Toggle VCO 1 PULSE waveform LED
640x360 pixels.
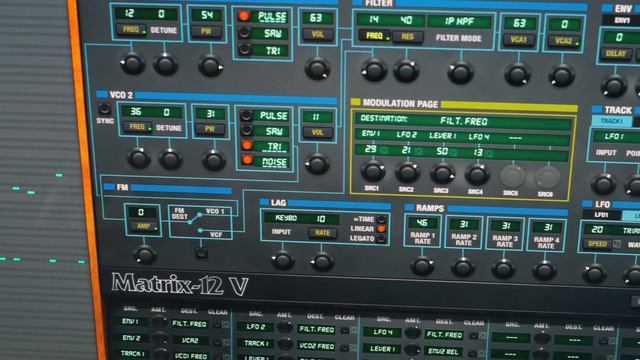[244, 16]
